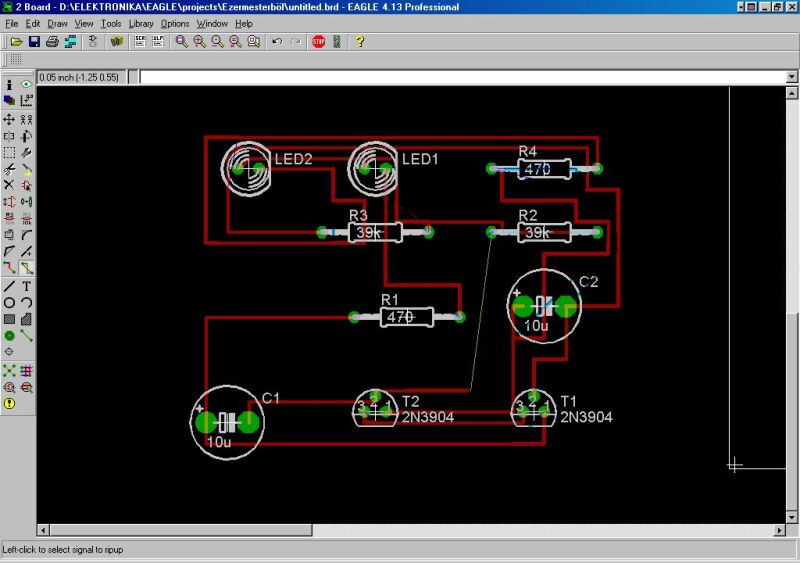Viewport: 800px width, 563px height.
Task: Click the Help question mark button
Action: point(360,41)
